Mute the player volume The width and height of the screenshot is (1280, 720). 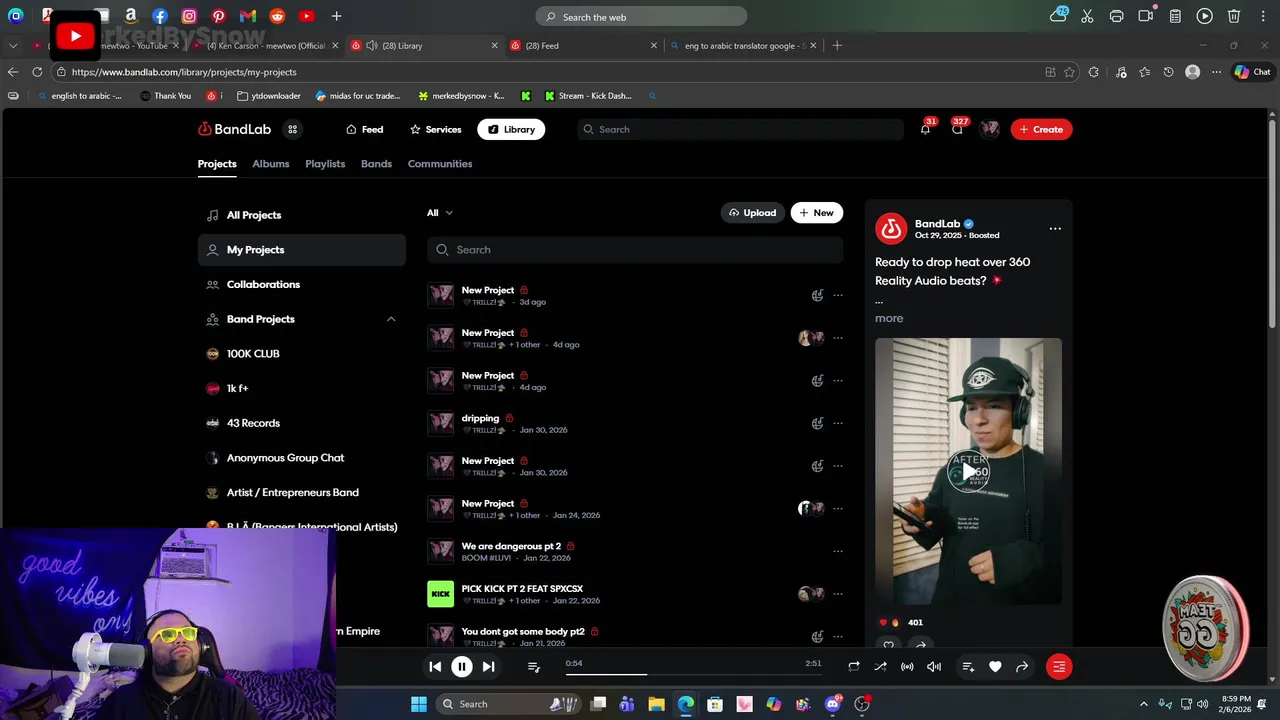pyautogui.click(x=934, y=667)
